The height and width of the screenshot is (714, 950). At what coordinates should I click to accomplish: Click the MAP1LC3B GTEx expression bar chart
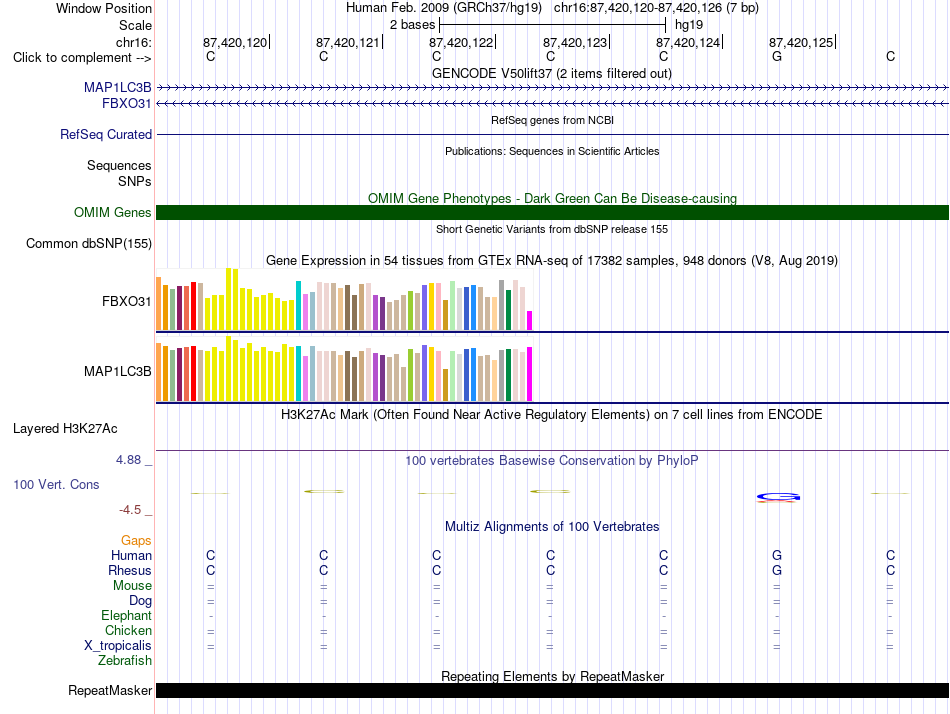pos(344,369)
